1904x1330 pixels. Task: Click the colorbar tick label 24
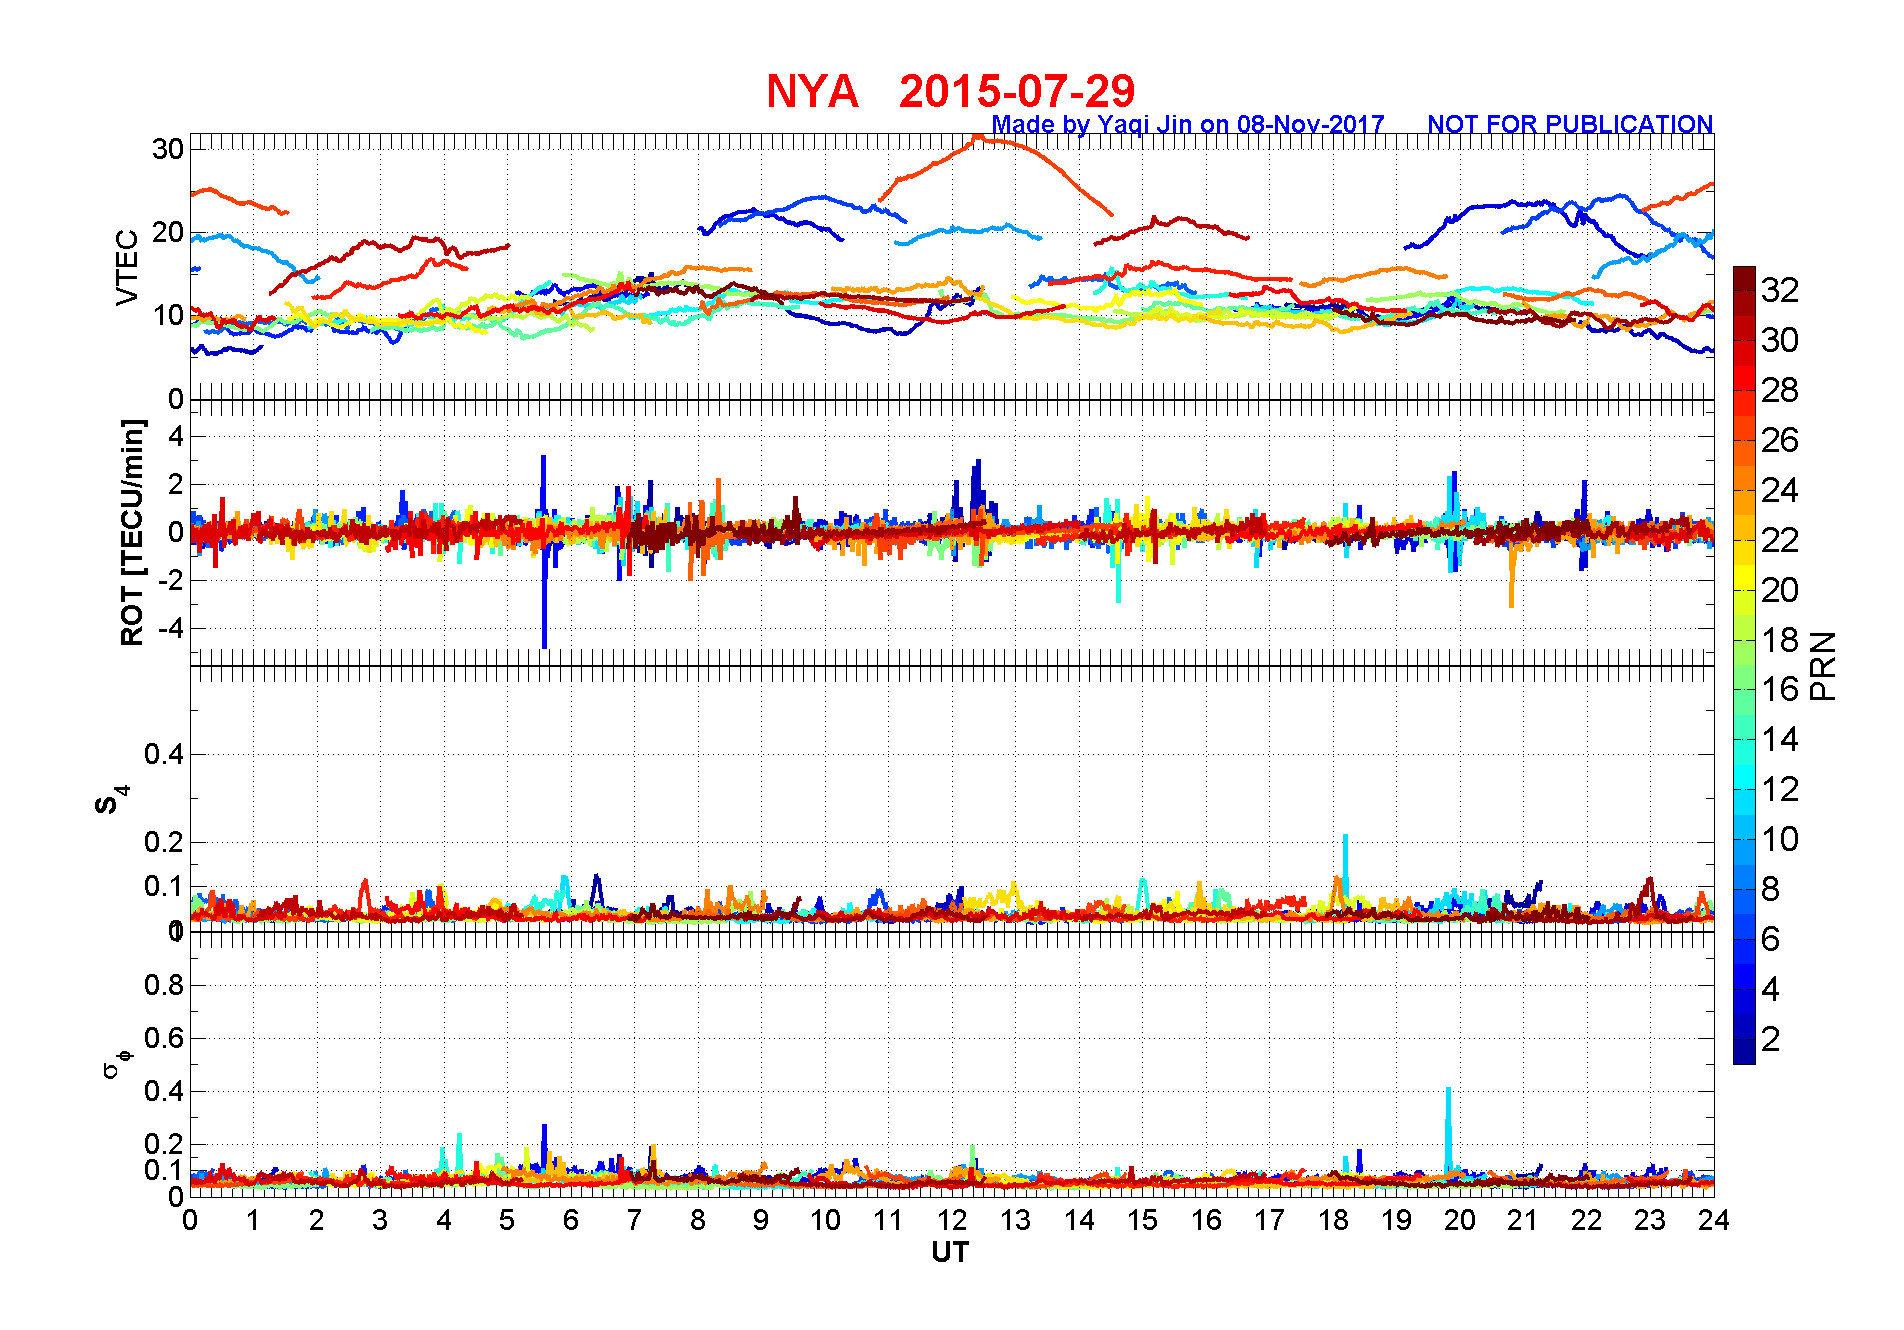[x=1780, y=490]
